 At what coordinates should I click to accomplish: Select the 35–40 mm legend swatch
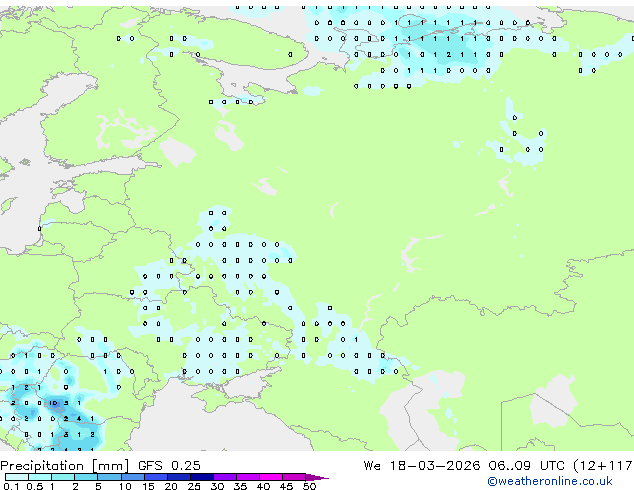248,477
